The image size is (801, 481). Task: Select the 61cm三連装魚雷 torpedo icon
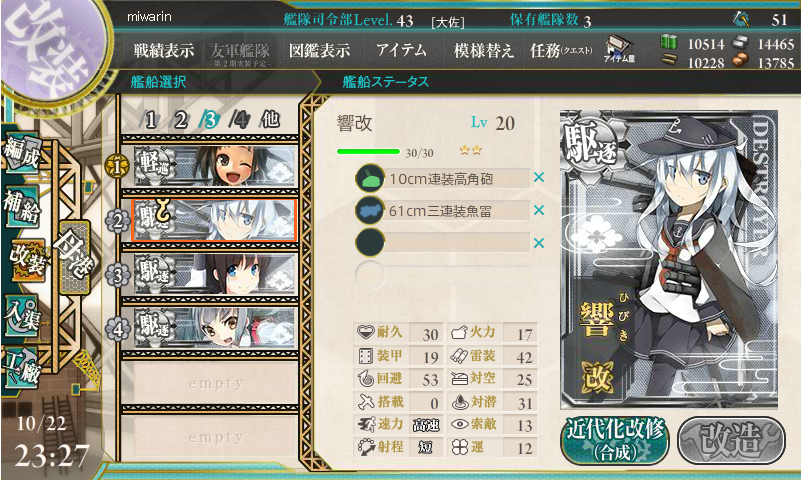click(370, 210)
